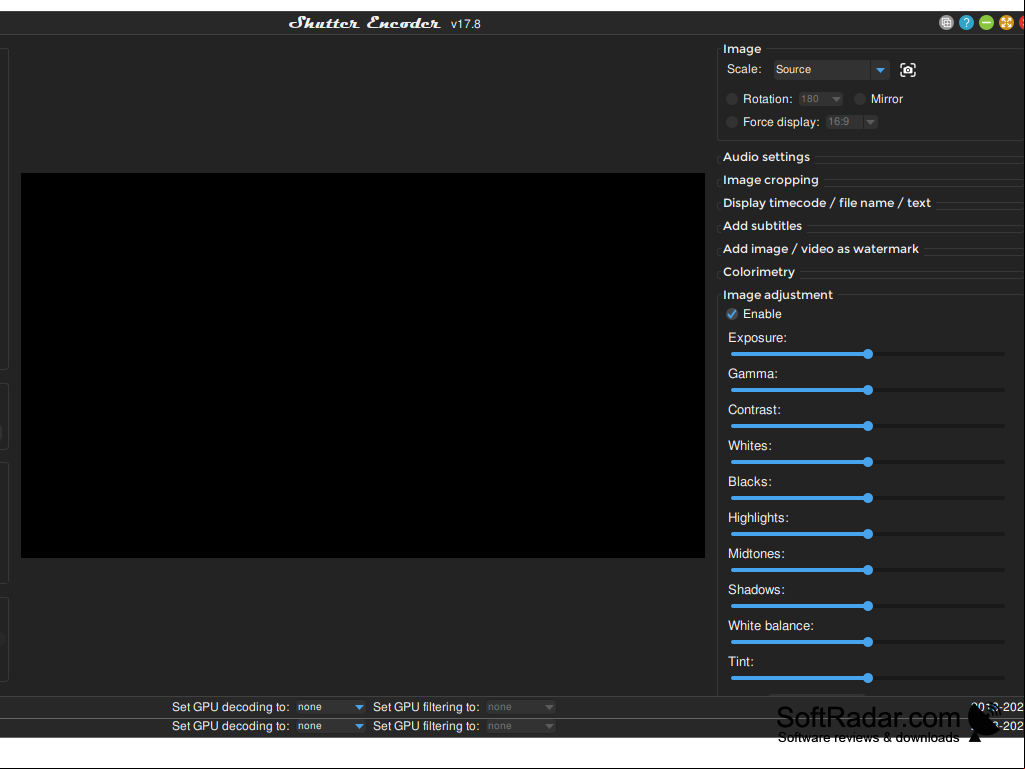This screenshot has width=1025, height=769.
Task: Open the Scale dropdown showing Source
Action: 832,70
